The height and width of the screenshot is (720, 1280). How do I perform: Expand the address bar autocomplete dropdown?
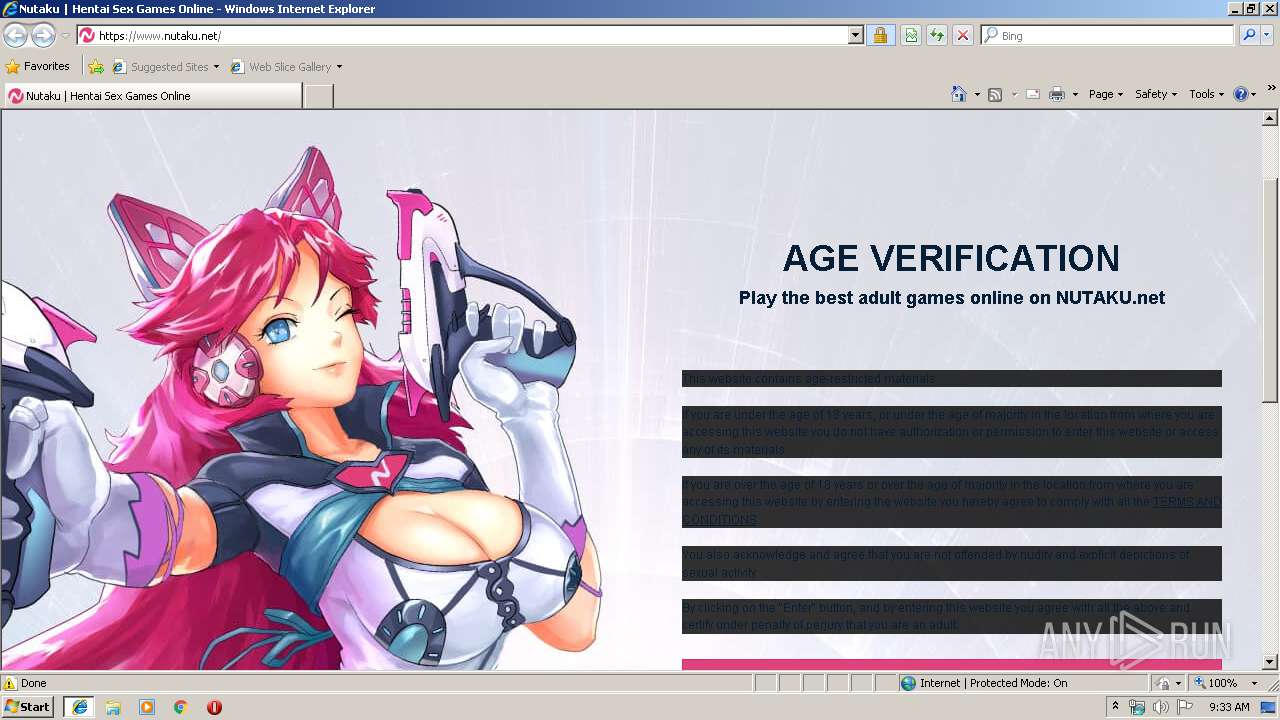tap(855, 35)
